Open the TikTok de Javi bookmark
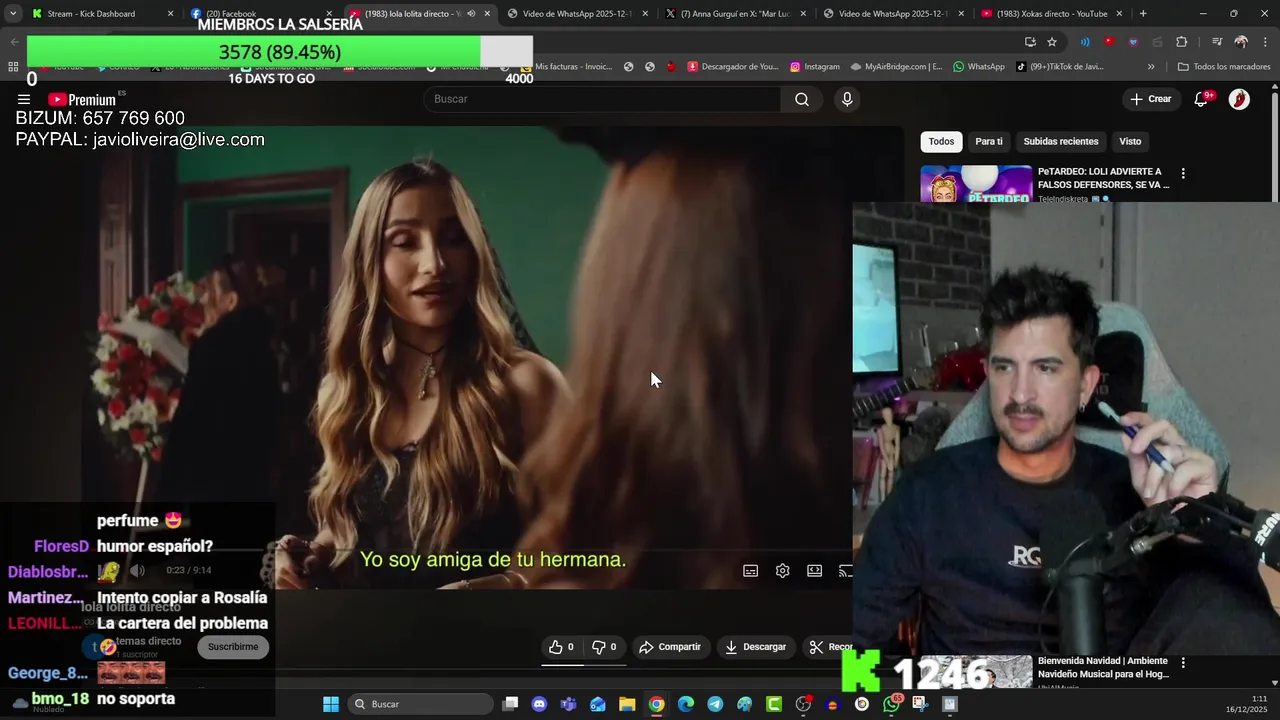Screen dimensions: 1280x720 click(x=1060, y=67)
